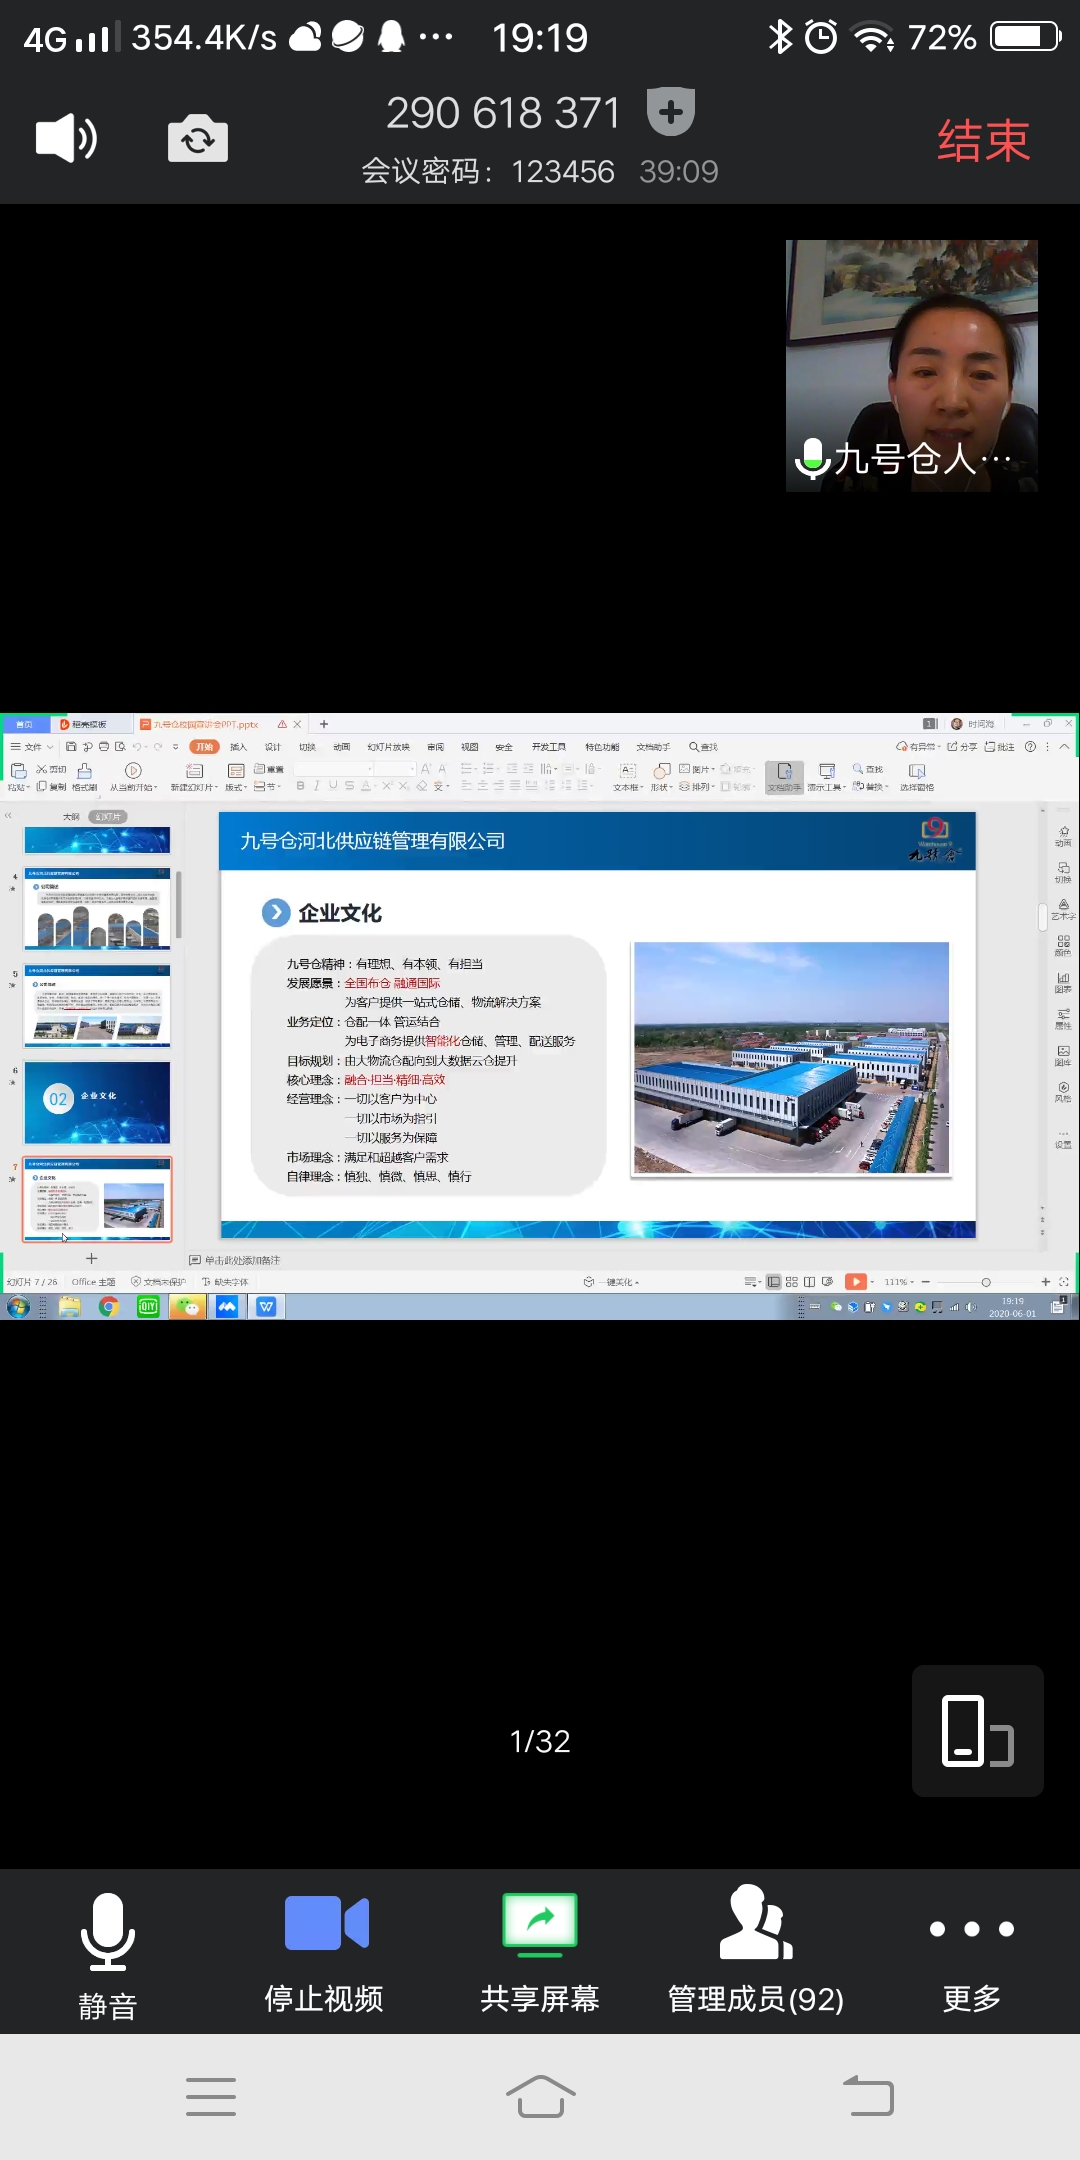The height and width of the screenshot is (2160, 1080).
Task: Select slide 6 企业文化 section thumbnail
Action: pos(97,1102)
